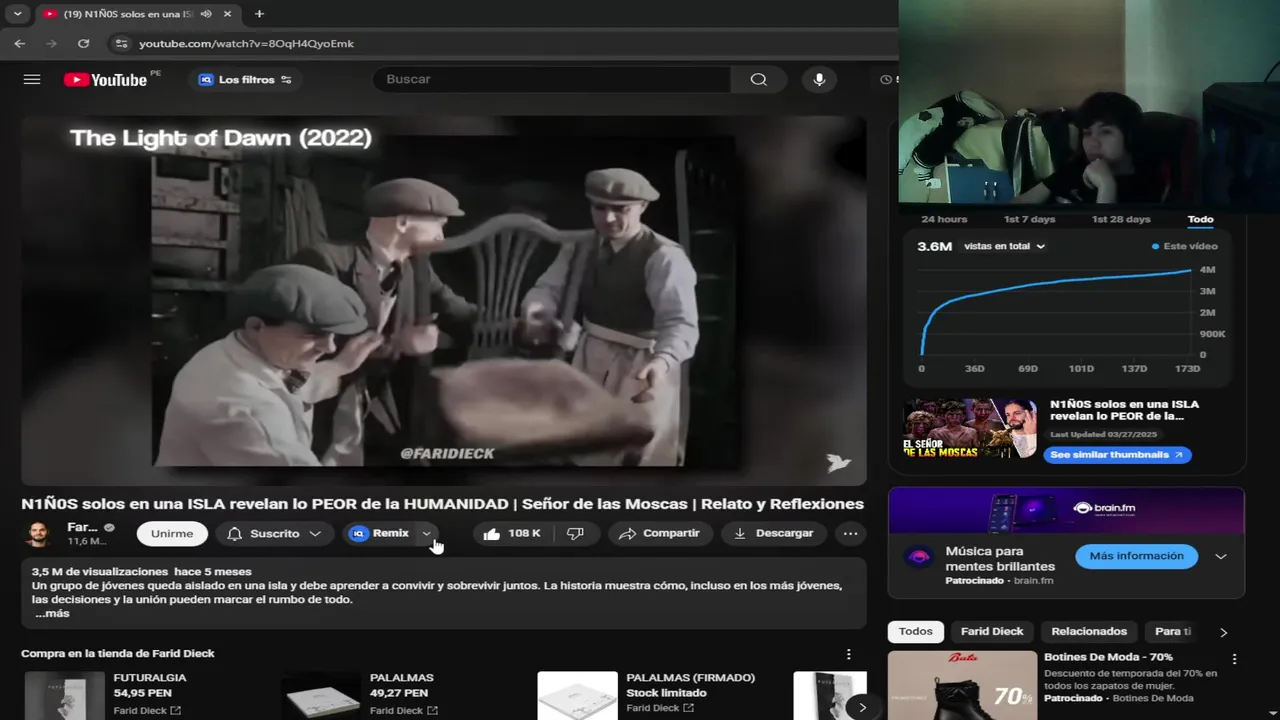The image size is (1280, 720).
Task: Select the Todo stats tab
Action: click(1200, 219)
